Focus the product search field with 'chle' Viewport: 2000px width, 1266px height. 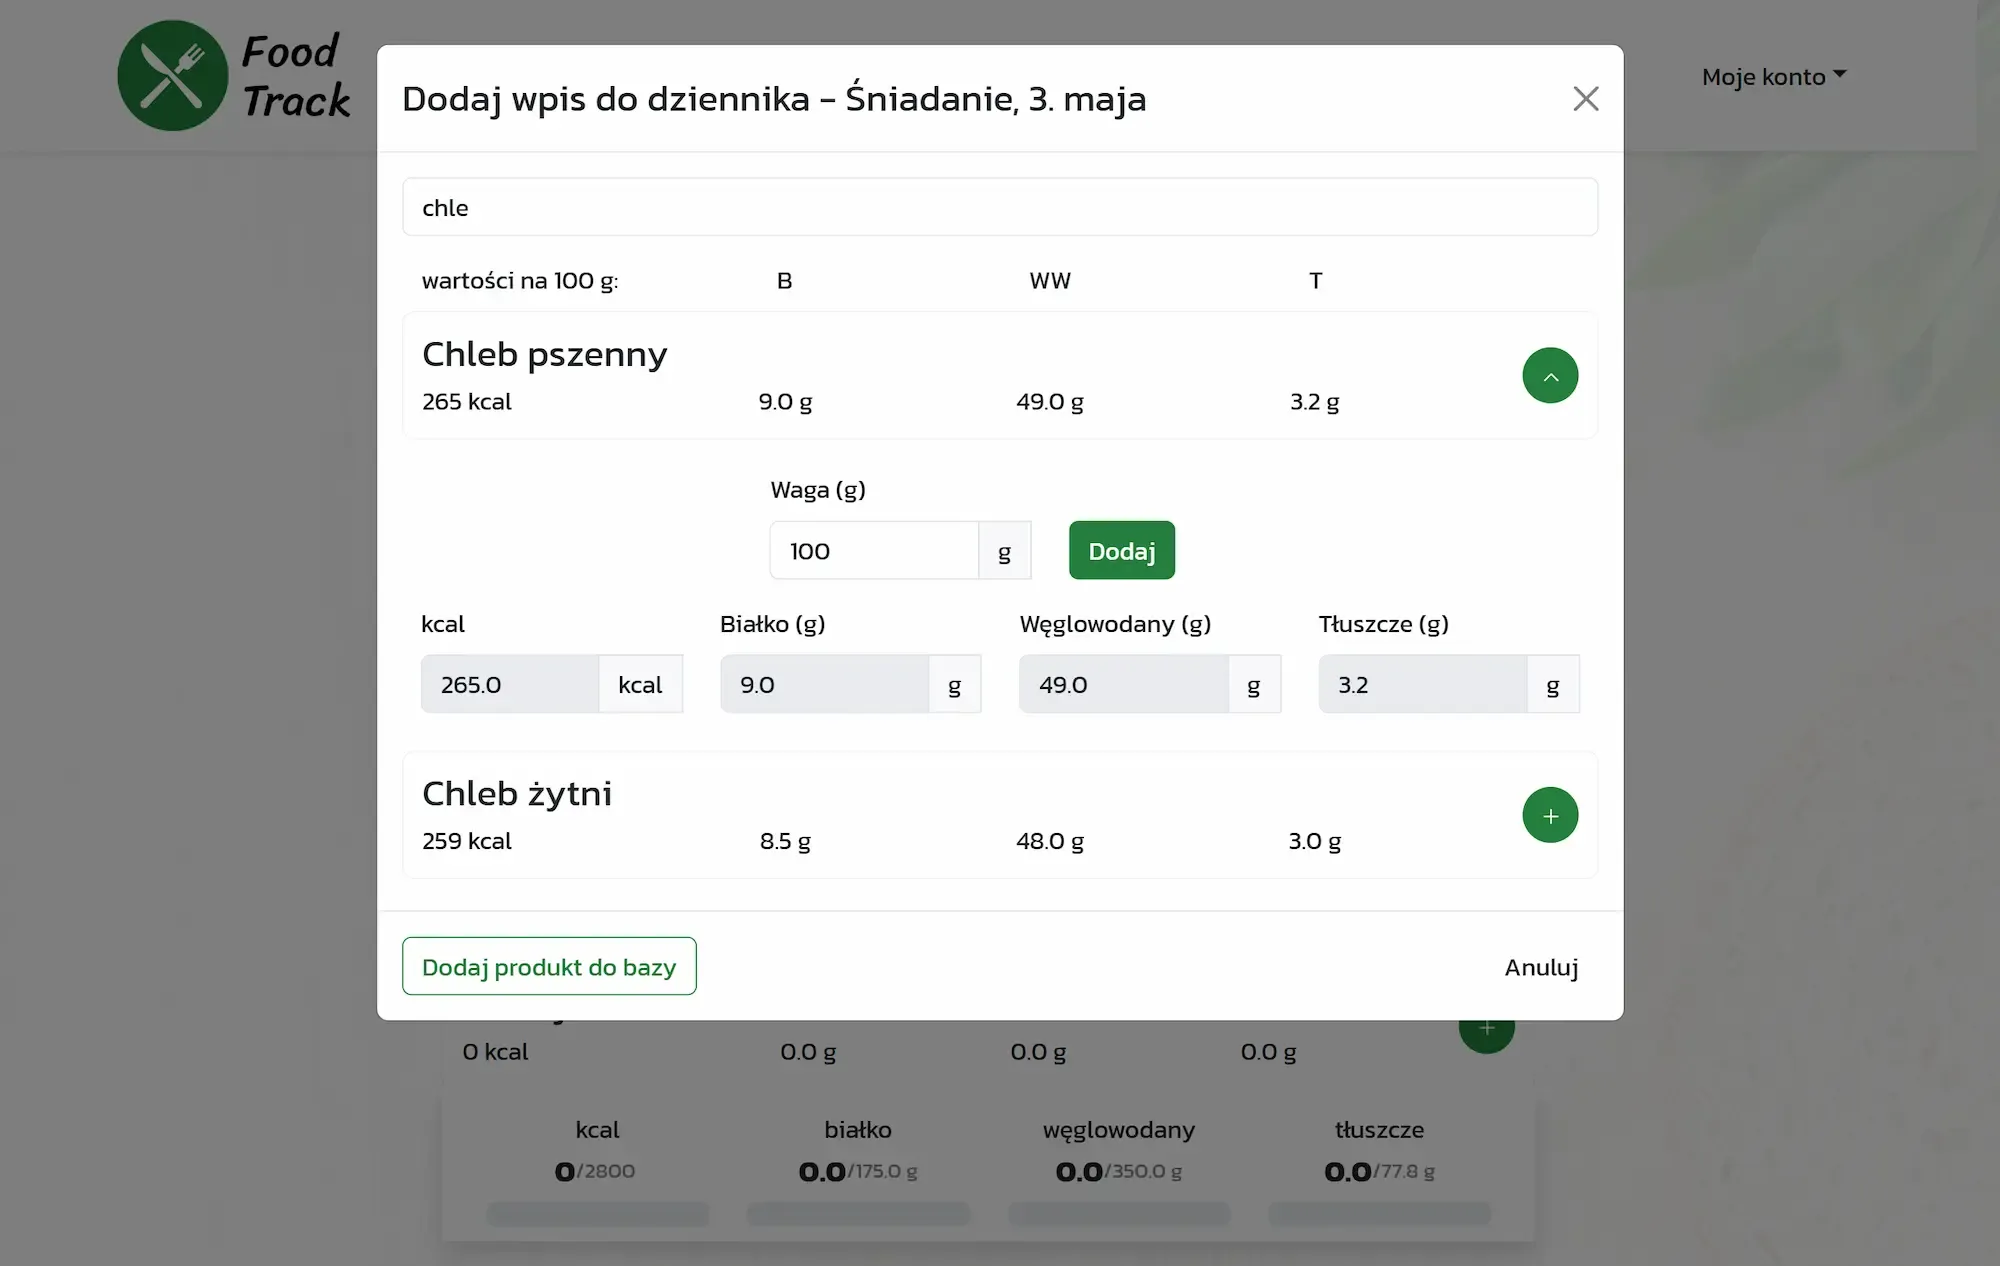point(1000,207)
